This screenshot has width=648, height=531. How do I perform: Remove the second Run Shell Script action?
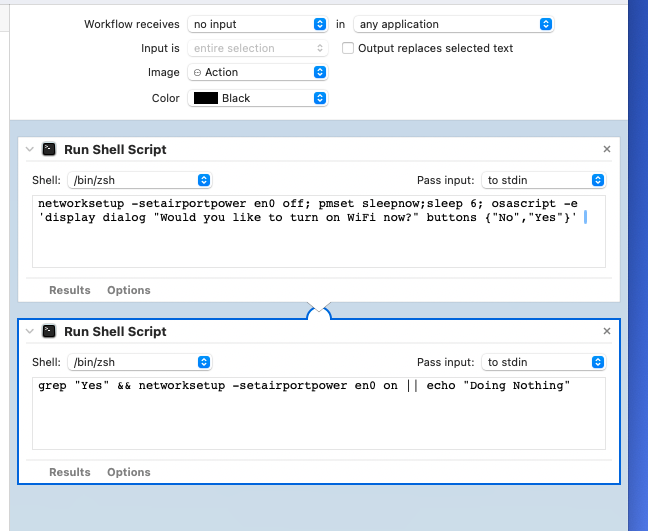click(607, 331)
